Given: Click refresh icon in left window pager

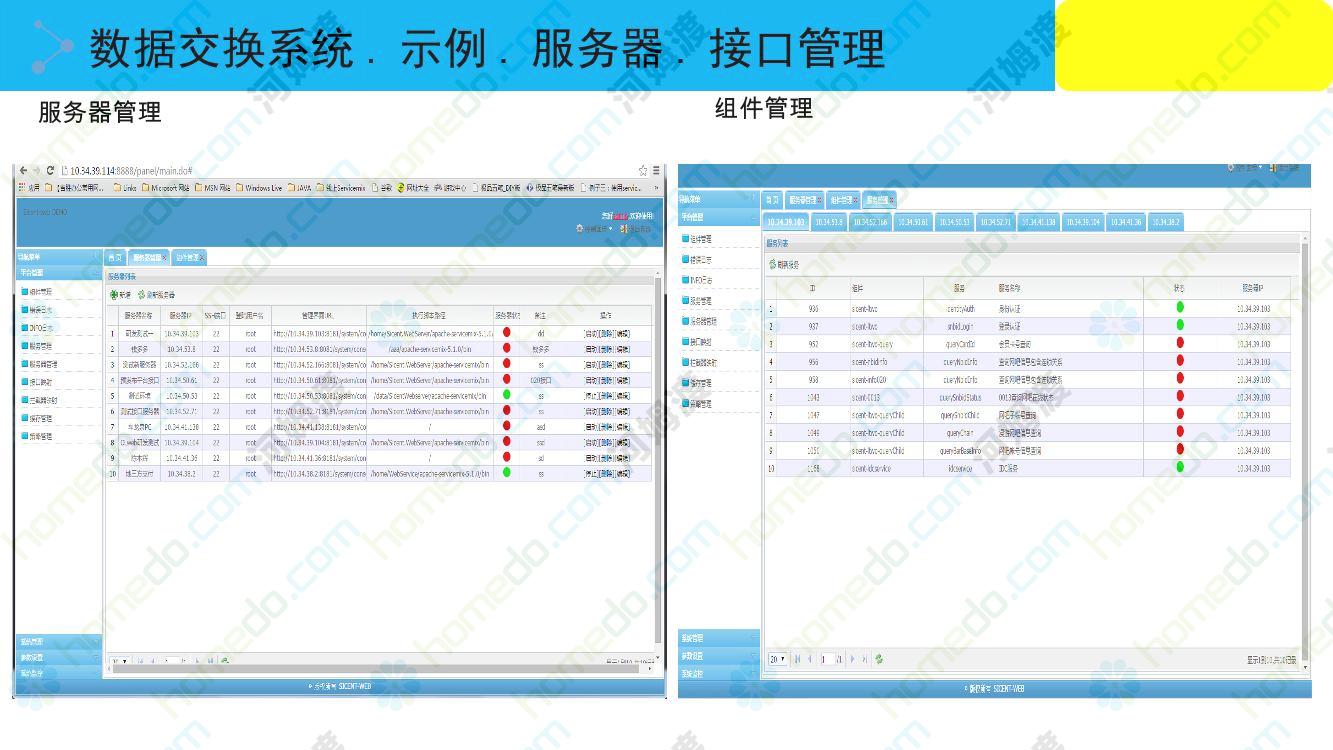Looking at the screenshot, I should [225, 660].
